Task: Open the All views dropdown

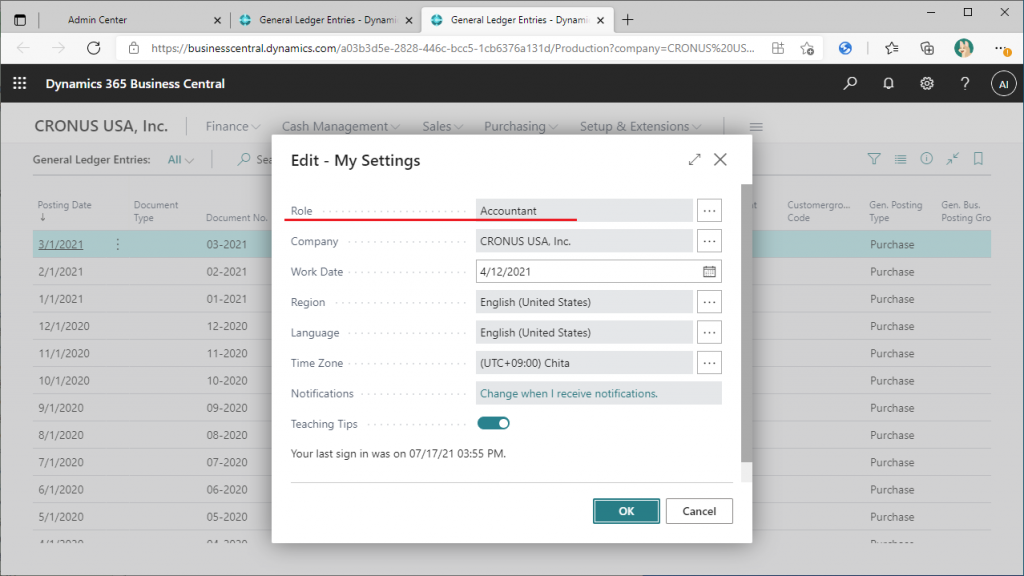Action: coord(181,159)
